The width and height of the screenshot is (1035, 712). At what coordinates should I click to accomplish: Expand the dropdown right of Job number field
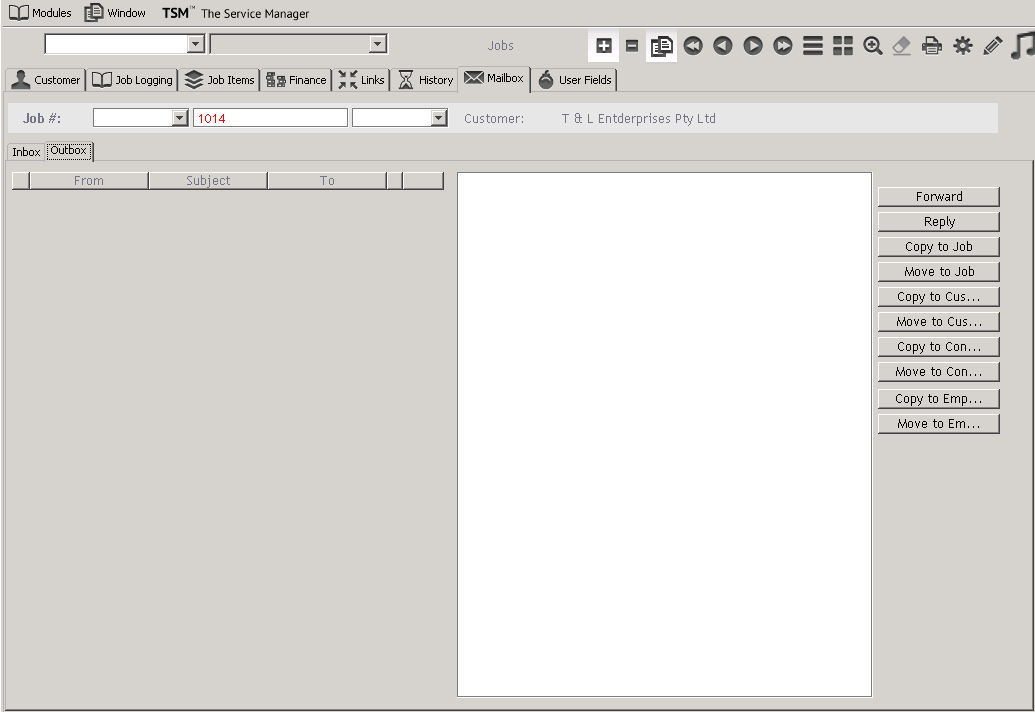(x=438, y=118)
